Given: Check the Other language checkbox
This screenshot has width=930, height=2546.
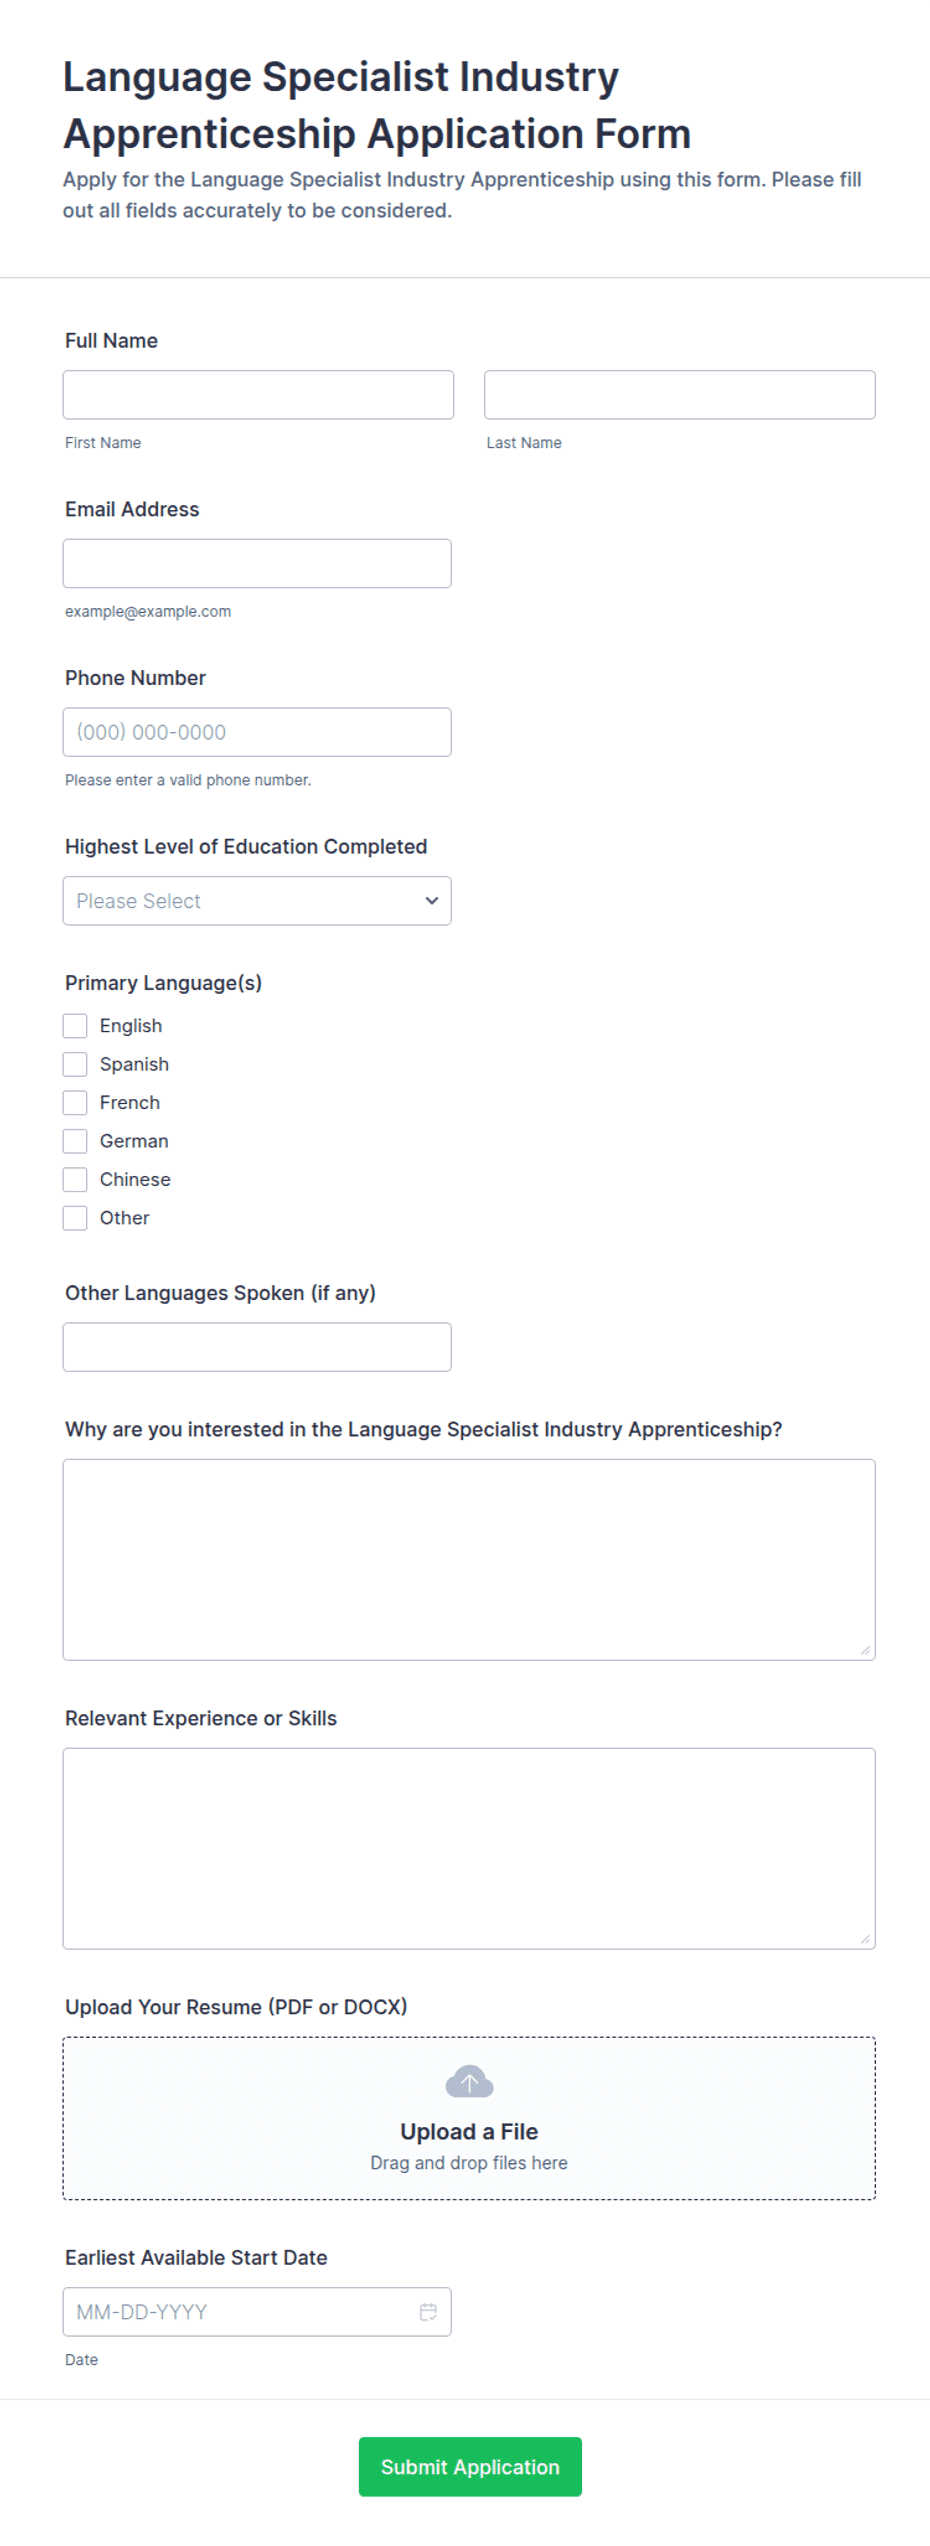Looking at the screenshot, I should [75, 1218].
